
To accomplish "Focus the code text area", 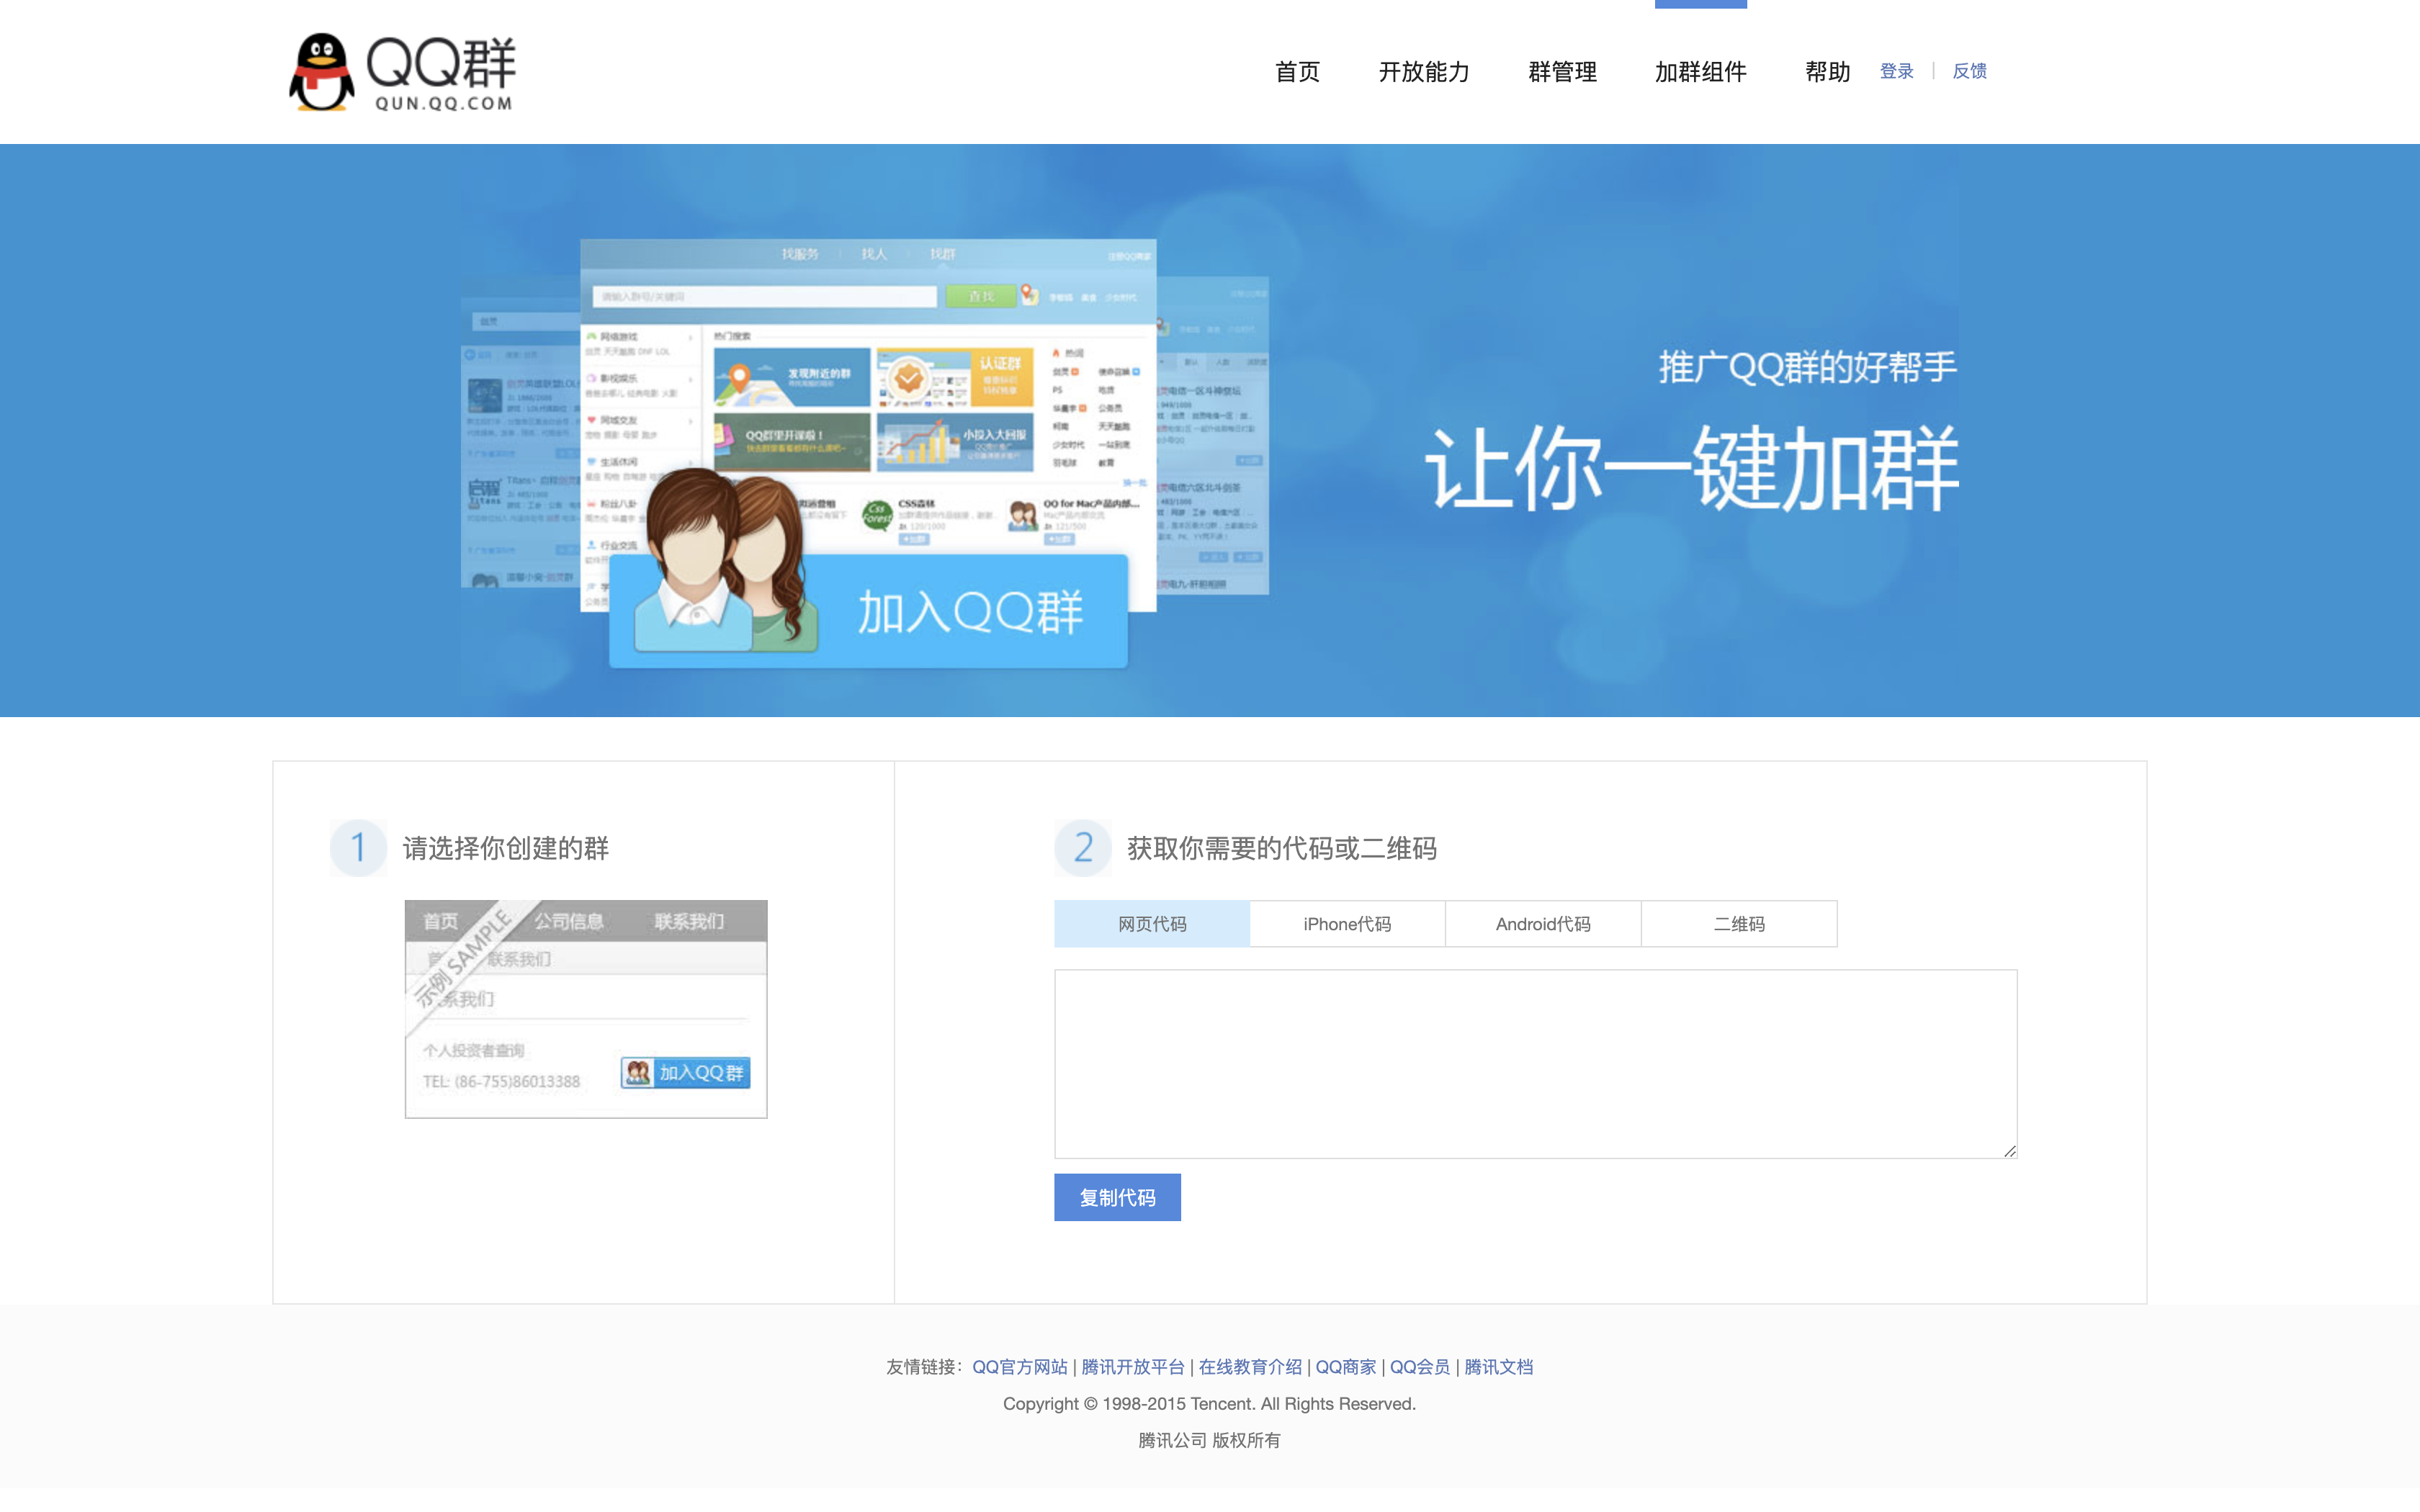I will (x=1535, y=1064).
